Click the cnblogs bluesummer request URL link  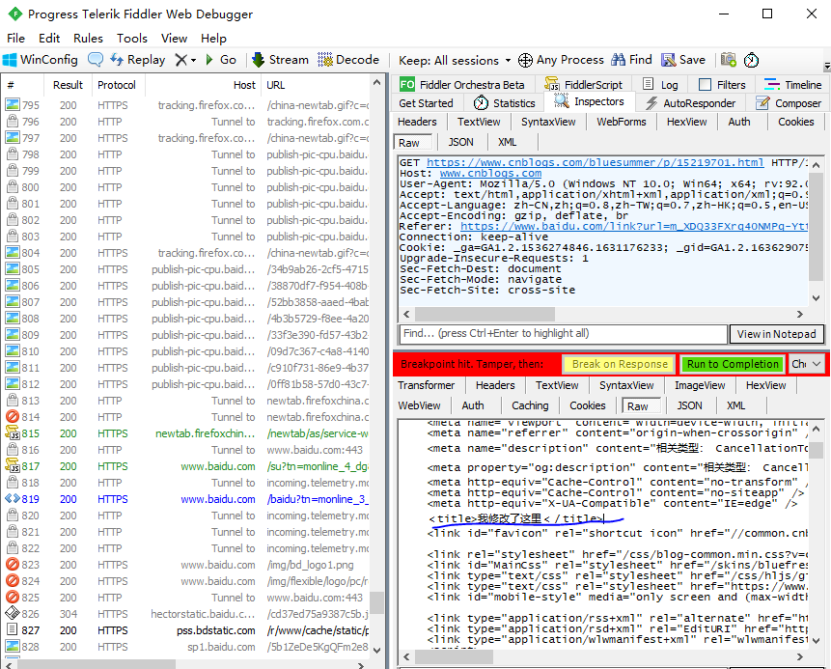click(x=595, y=163)
